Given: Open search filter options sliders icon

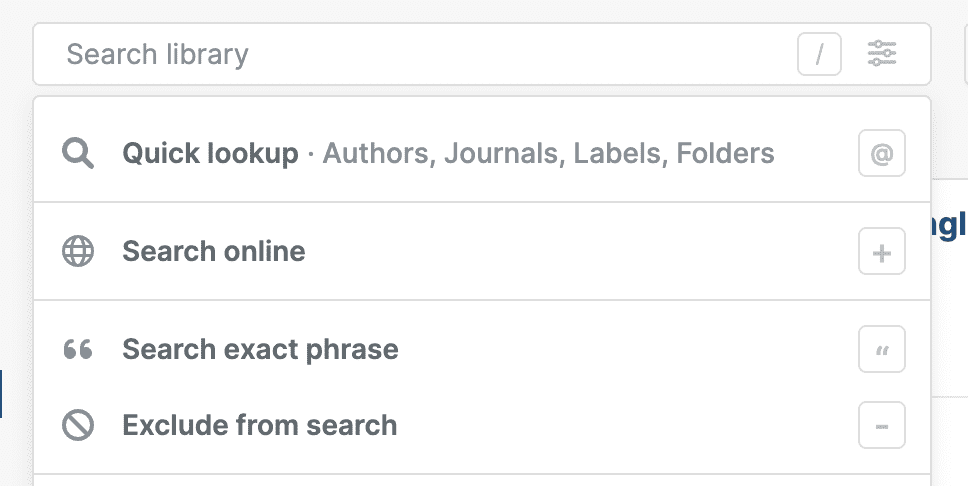Looking at the screenshot, I should coord(882,54).
